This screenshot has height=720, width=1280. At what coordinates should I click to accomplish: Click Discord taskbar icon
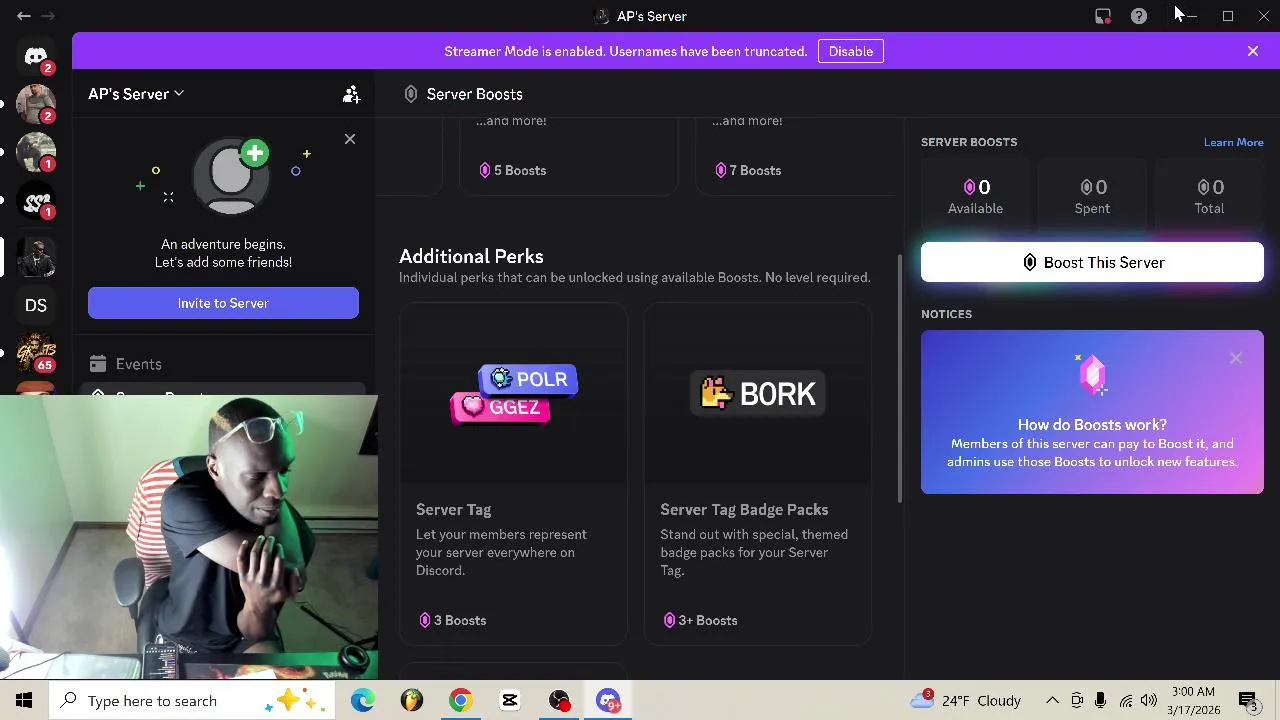pyautogui.click(x=608, y=700)
